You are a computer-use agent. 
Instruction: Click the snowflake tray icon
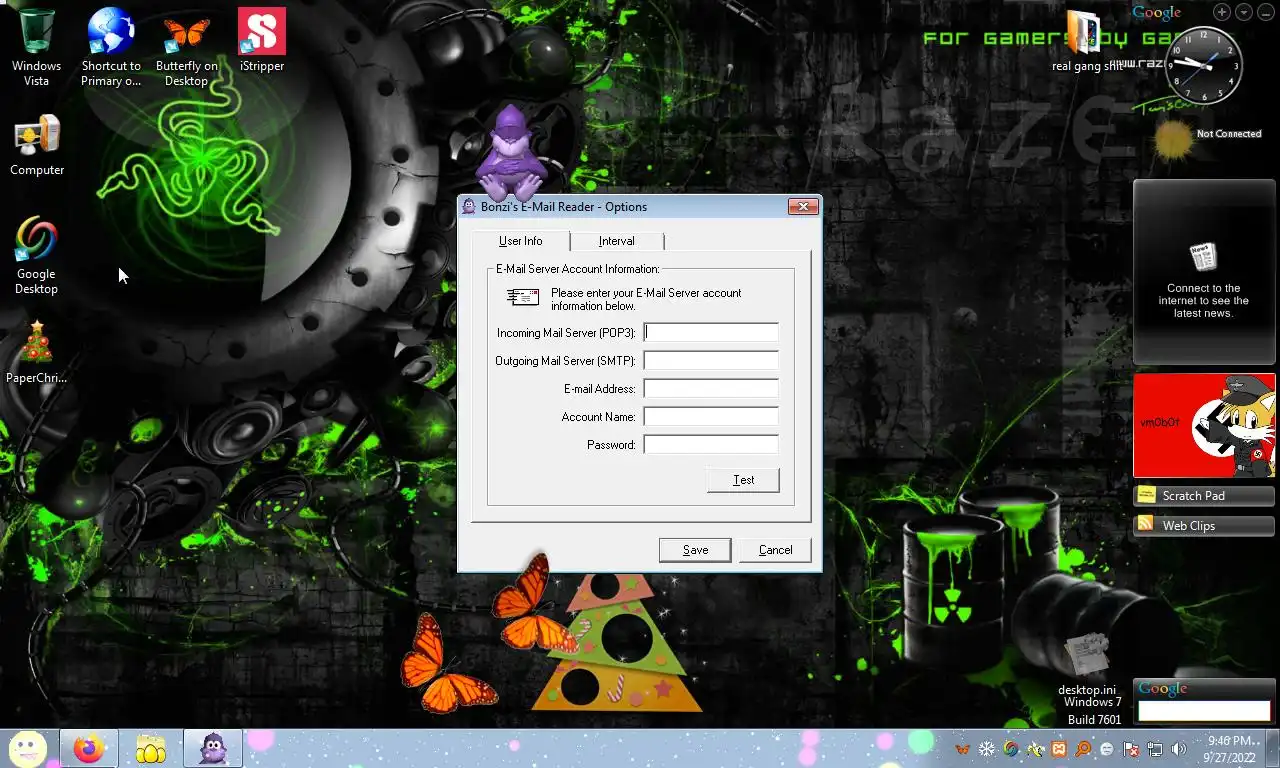(987, 749)
